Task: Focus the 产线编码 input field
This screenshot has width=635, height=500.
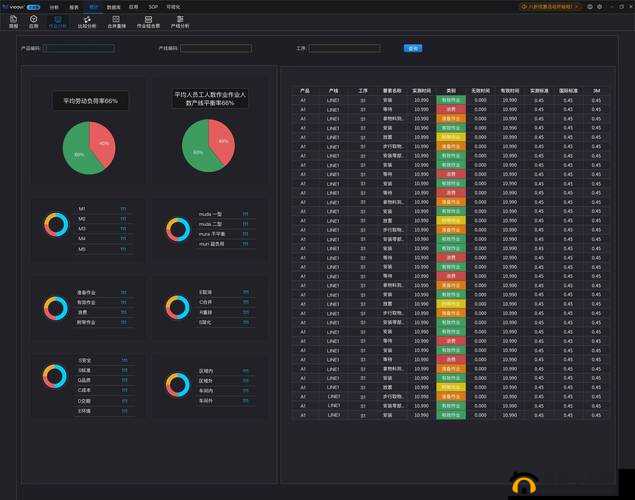Action: (216, 48)
